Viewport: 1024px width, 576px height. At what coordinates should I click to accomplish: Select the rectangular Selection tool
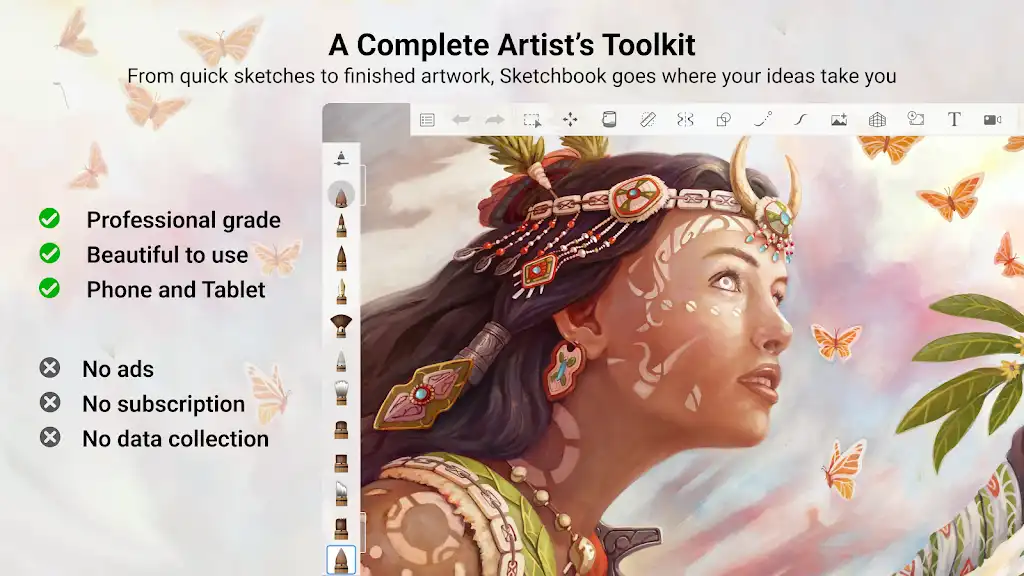click(x=532, y=120)
